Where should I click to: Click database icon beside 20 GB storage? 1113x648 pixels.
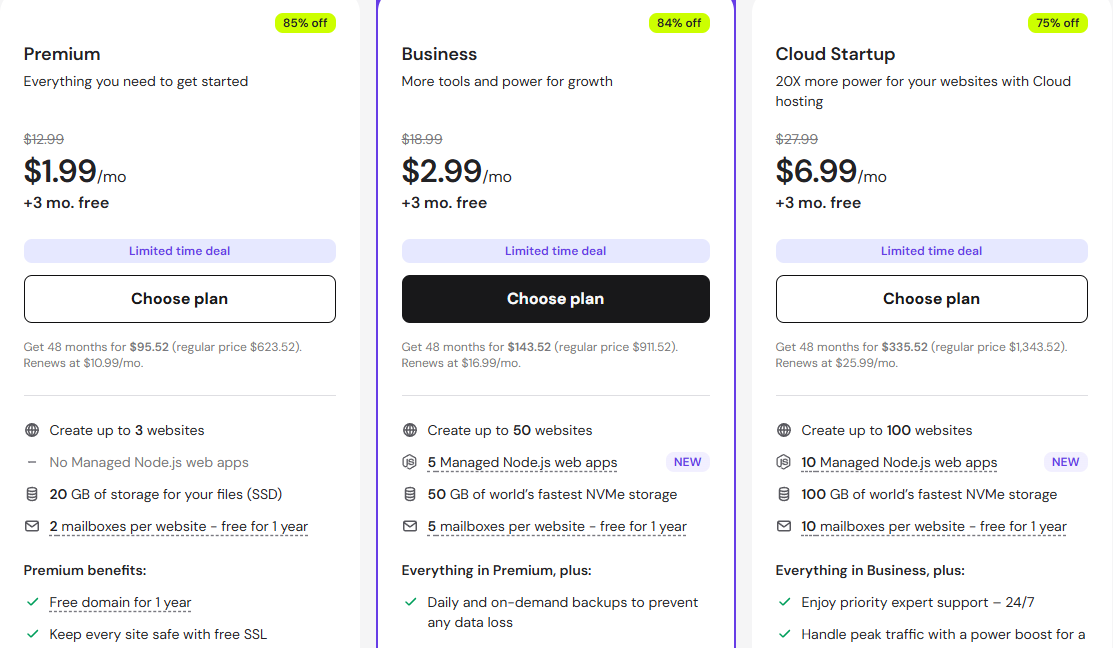(32, 494)
